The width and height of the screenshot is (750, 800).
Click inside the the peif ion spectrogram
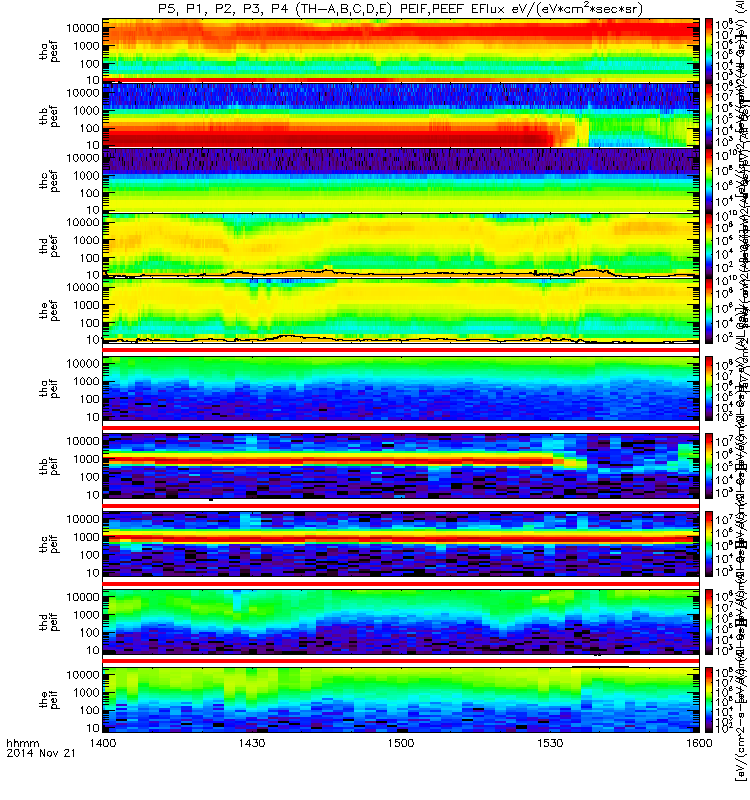[401, 699]
